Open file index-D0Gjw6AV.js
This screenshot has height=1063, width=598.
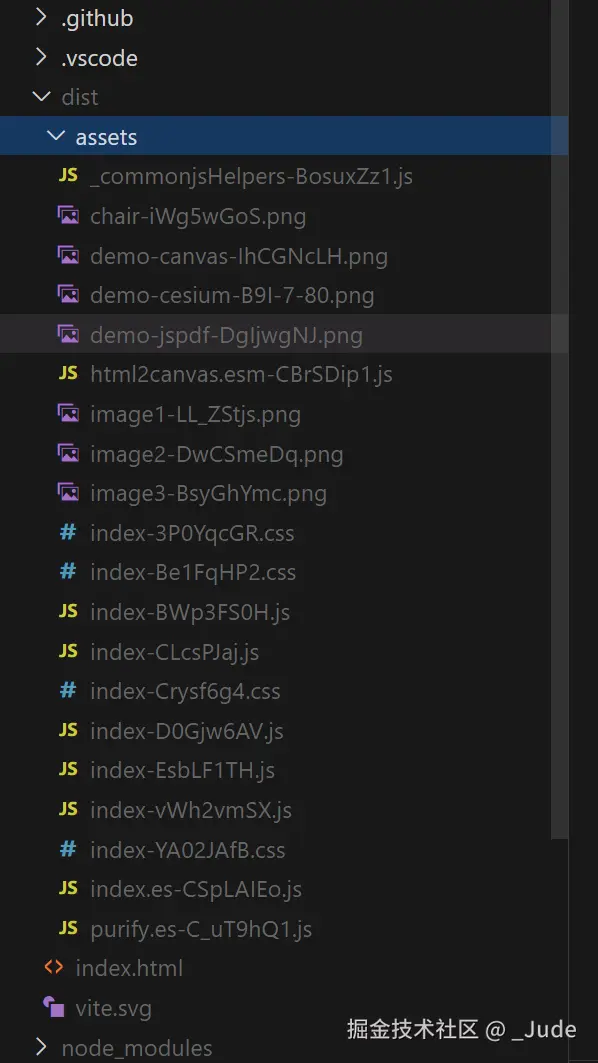point(187,731)
